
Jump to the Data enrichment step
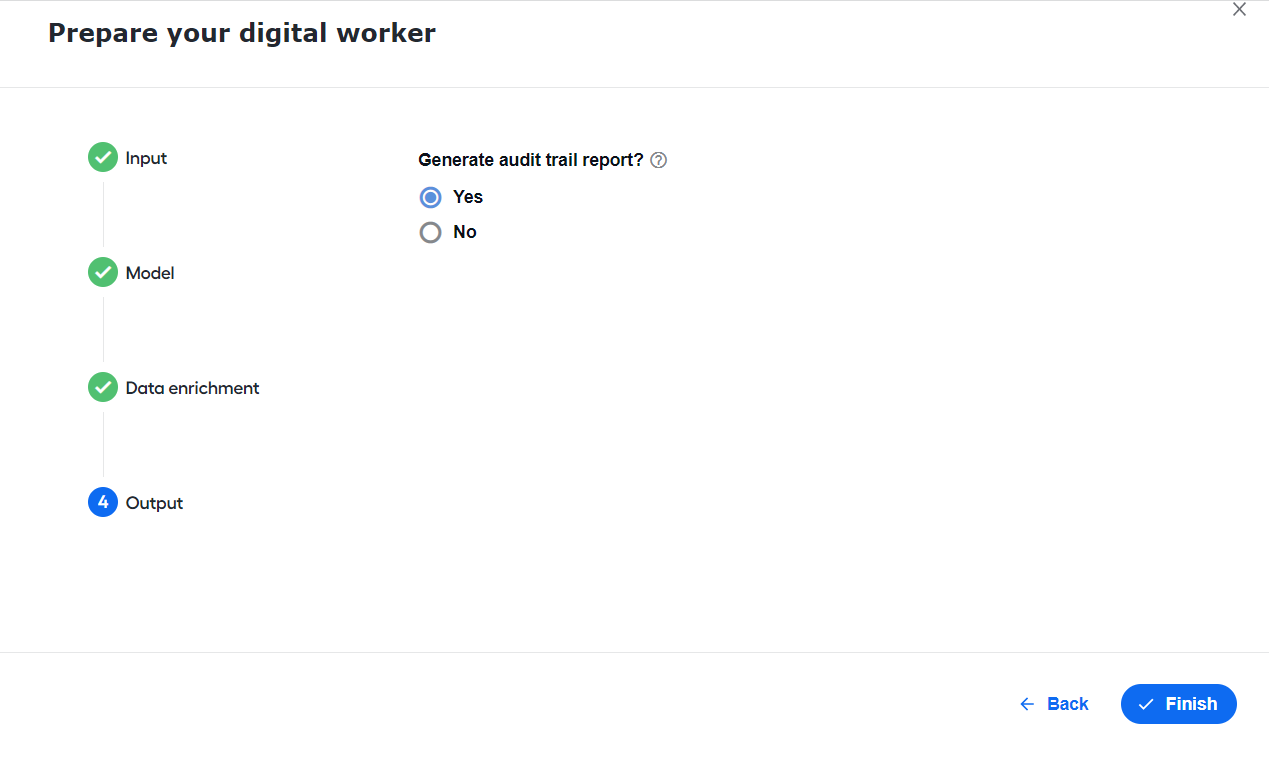193,388
